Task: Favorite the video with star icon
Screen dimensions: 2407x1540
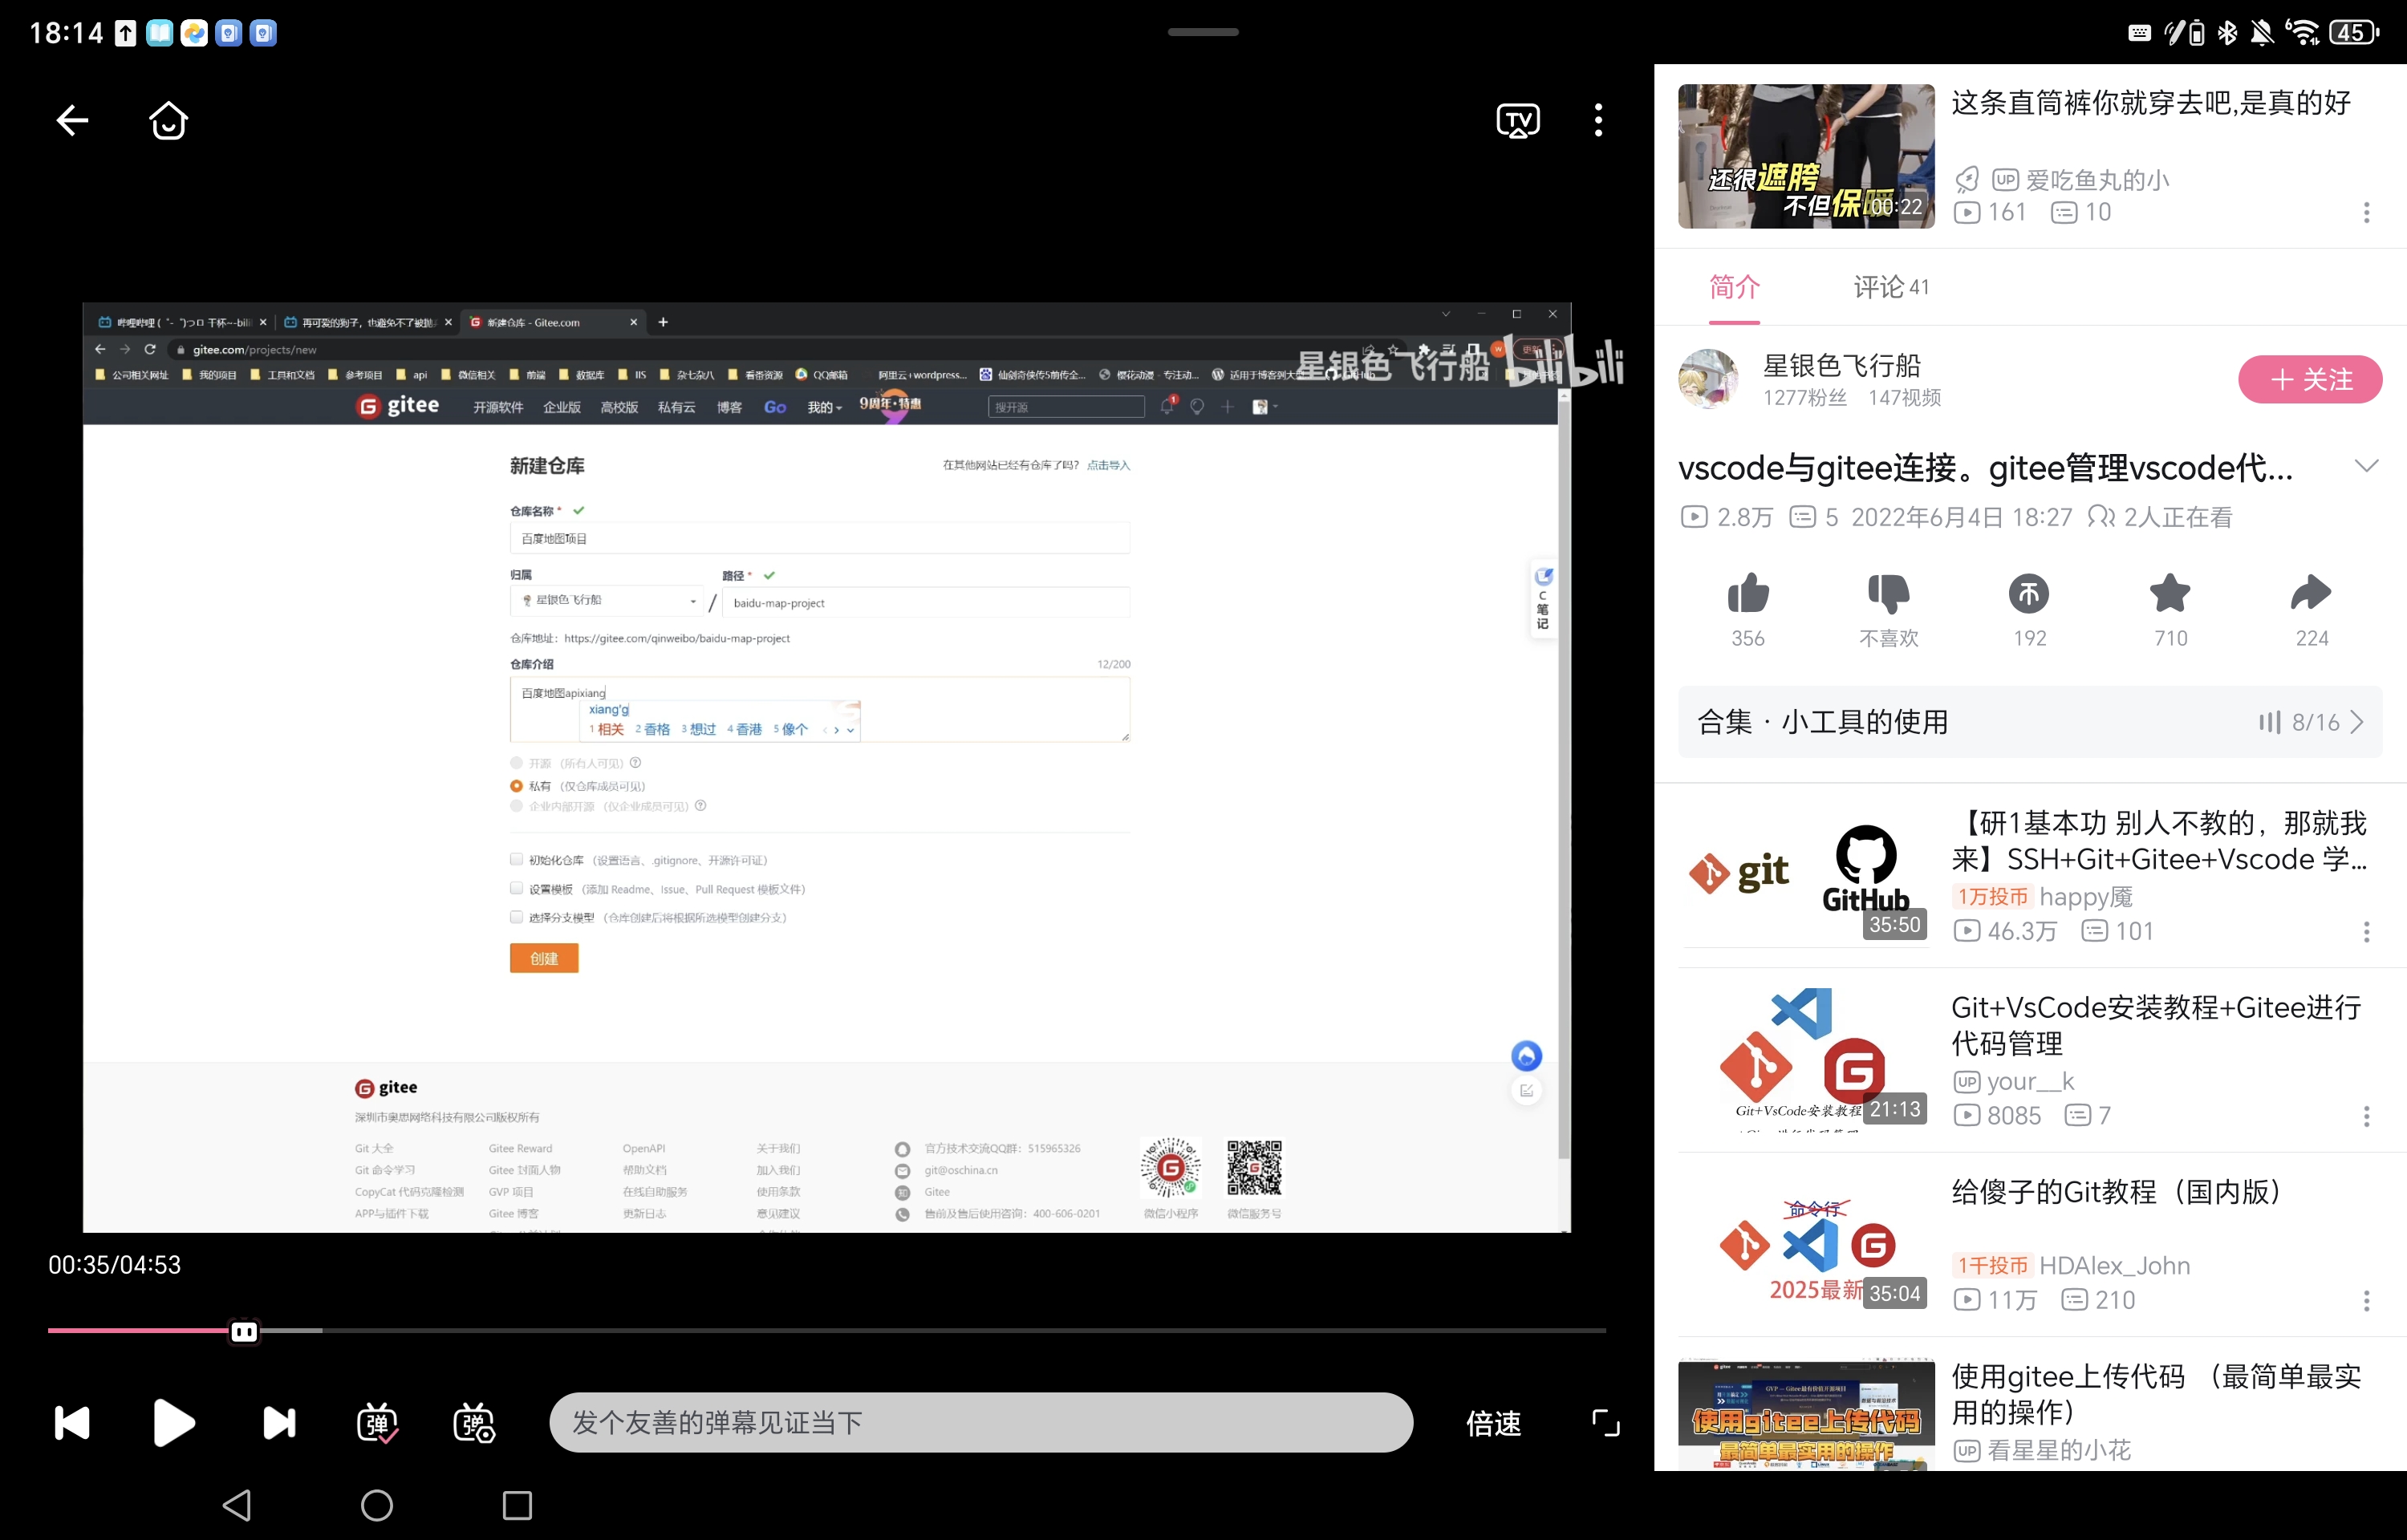Action: click(2169, 594)
